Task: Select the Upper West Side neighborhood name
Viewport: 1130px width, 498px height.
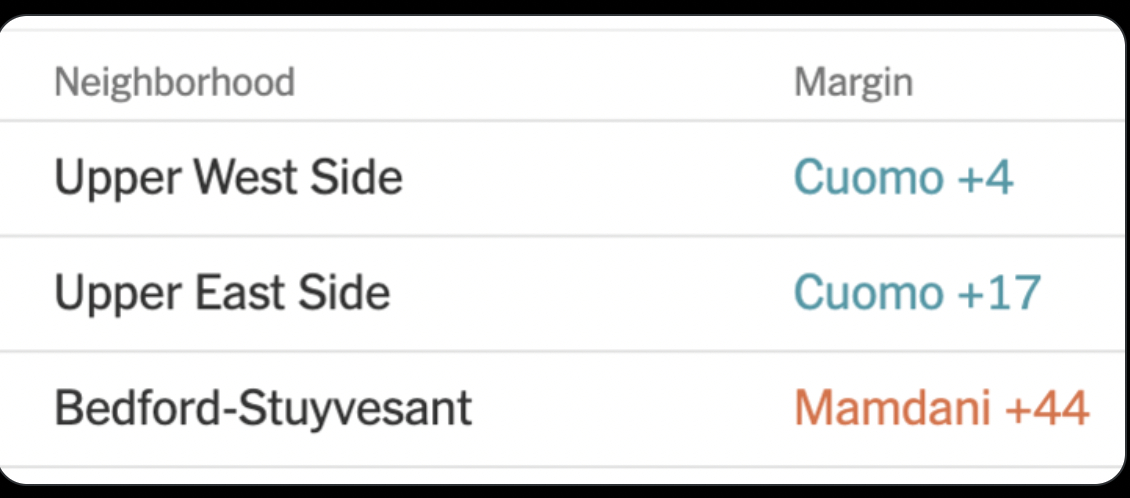Action: click(228, 178)
